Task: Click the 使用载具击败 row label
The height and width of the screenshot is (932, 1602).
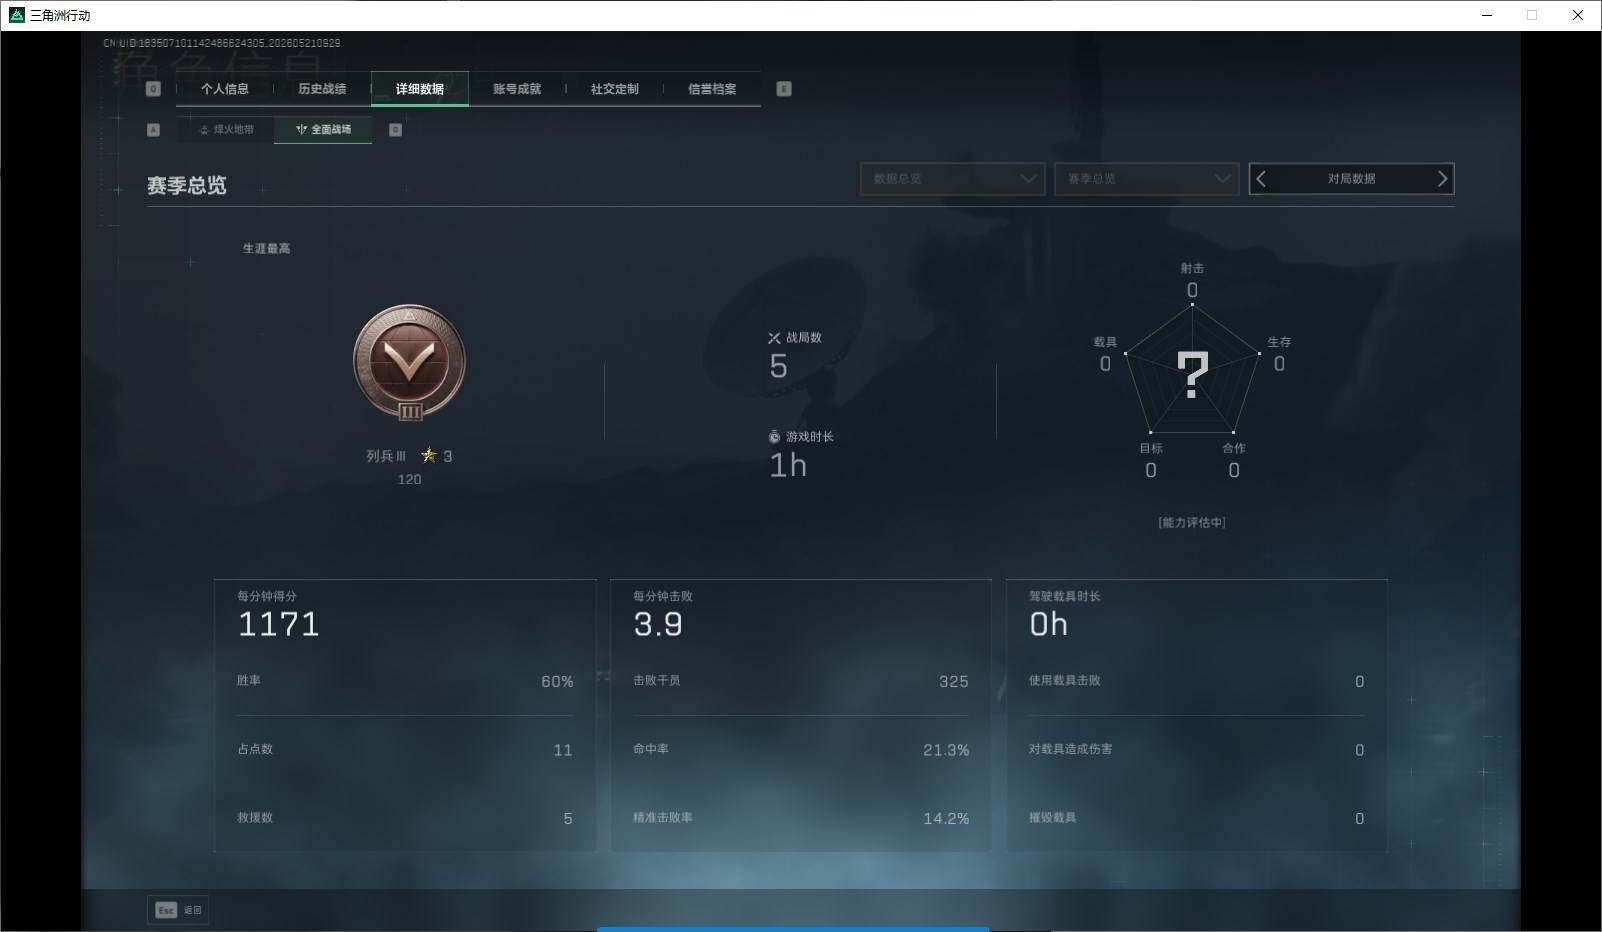Action: tap(1065, 681)
